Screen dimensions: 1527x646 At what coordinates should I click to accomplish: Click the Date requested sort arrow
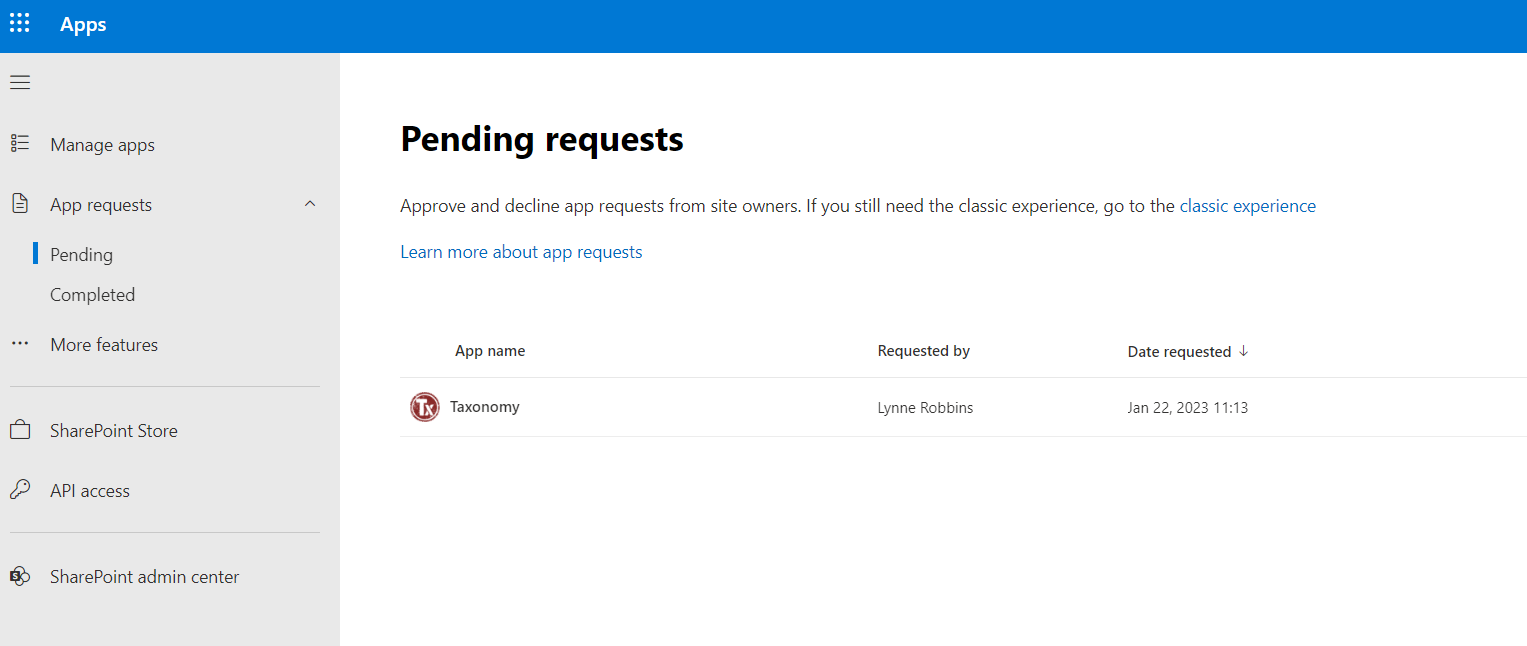[x=1244, y=351]
